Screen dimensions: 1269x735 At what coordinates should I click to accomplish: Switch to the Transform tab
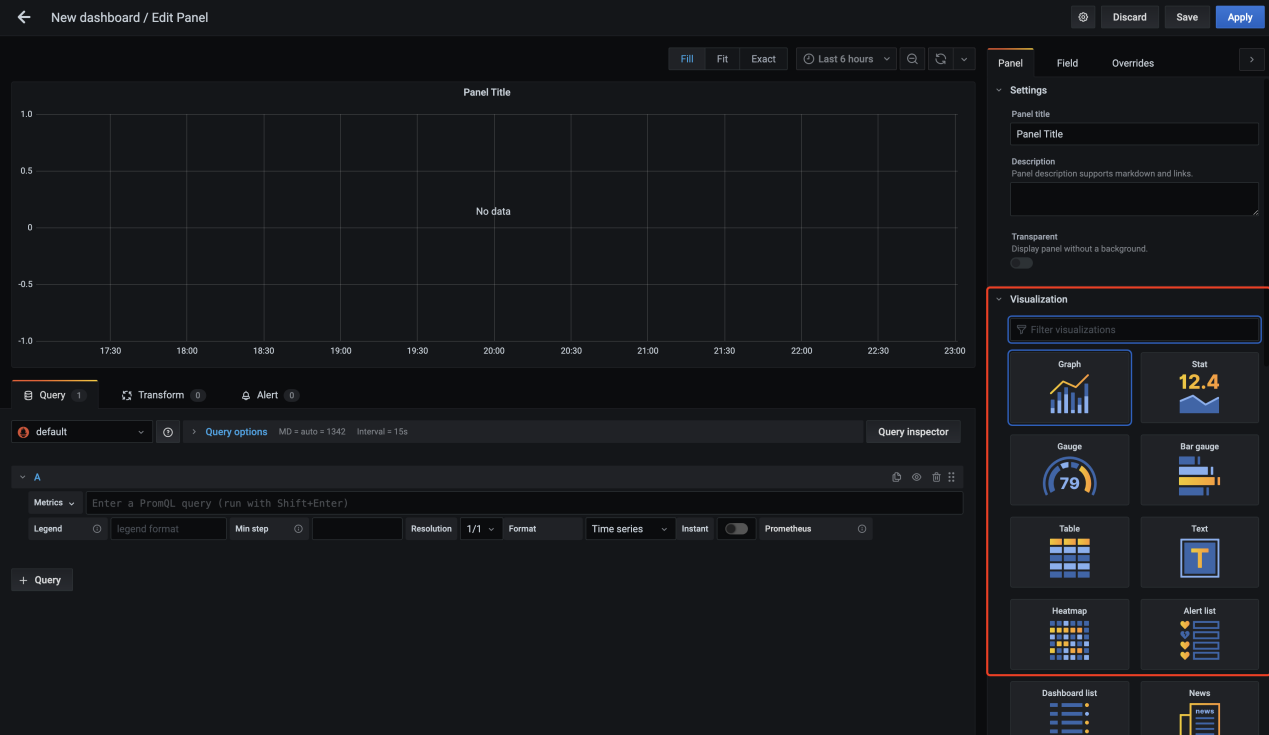(162, 395)
